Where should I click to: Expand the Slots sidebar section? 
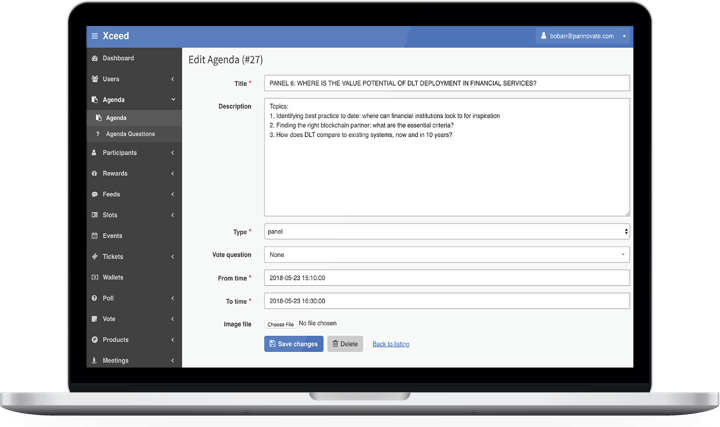click(x=132, y=214)
